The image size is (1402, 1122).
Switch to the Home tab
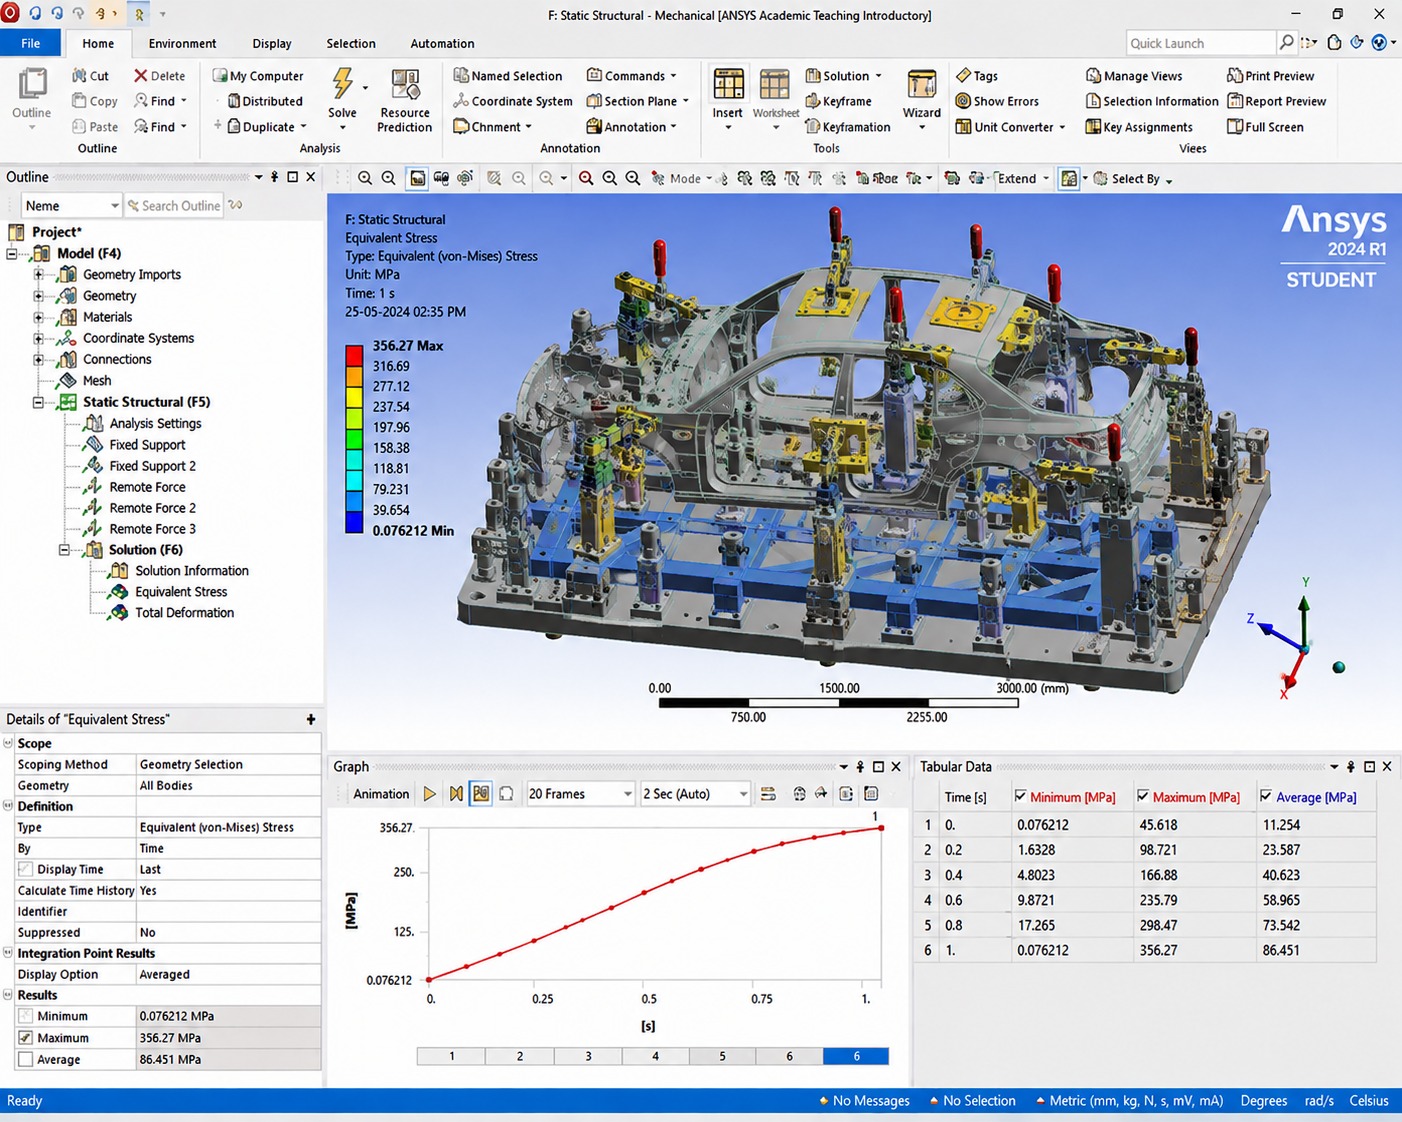98,43
